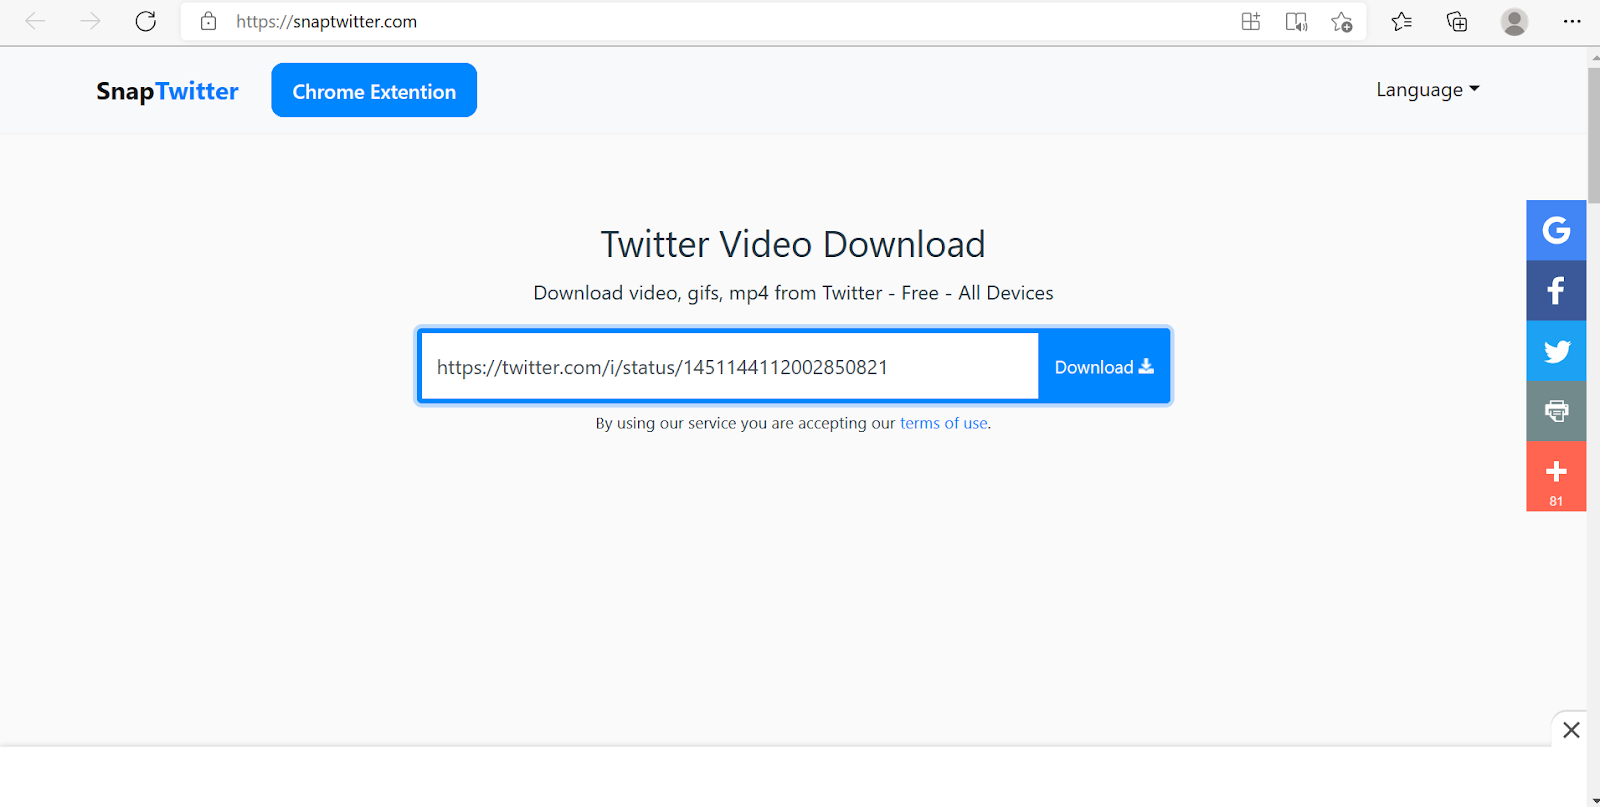The width and height of the screenshot is (1600, 807).
Task: Close the bottom ad banner
Action: click(1571, 730)
